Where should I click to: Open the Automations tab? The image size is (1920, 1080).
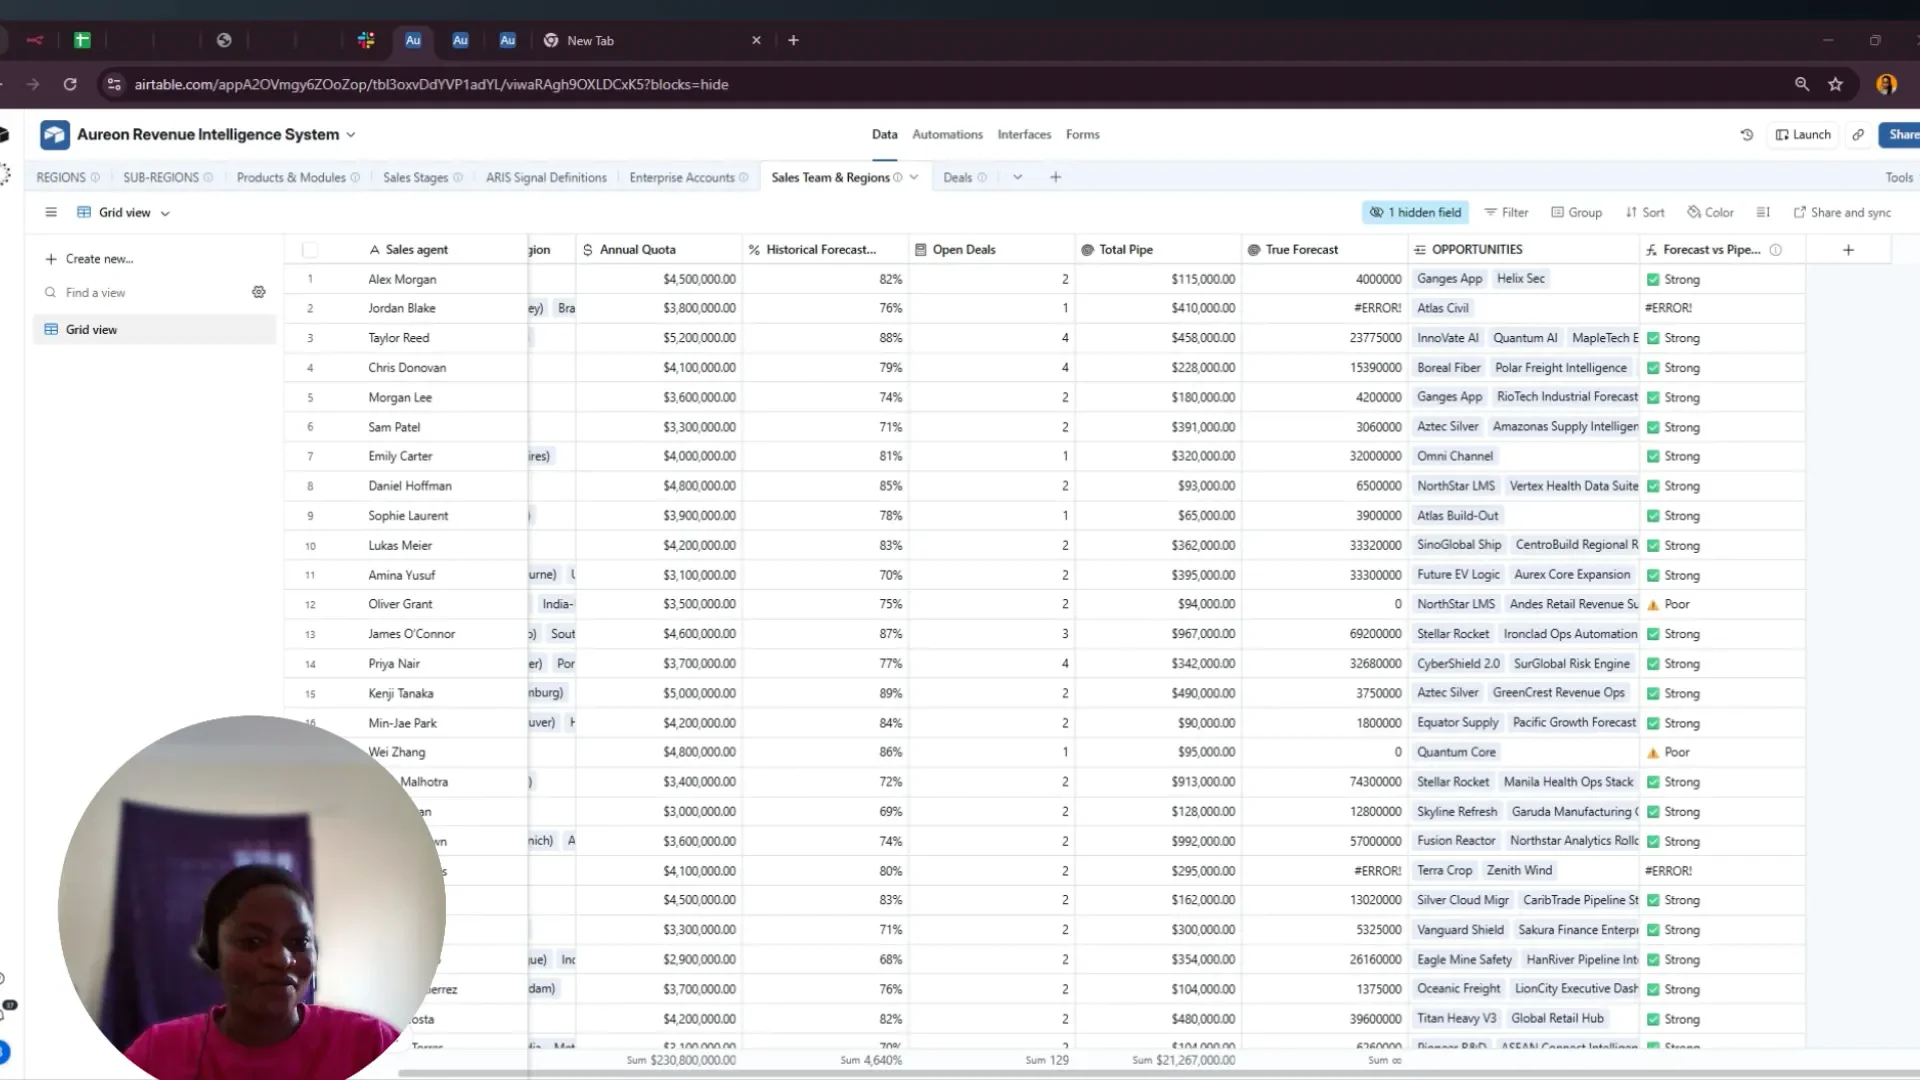[947, 134]
